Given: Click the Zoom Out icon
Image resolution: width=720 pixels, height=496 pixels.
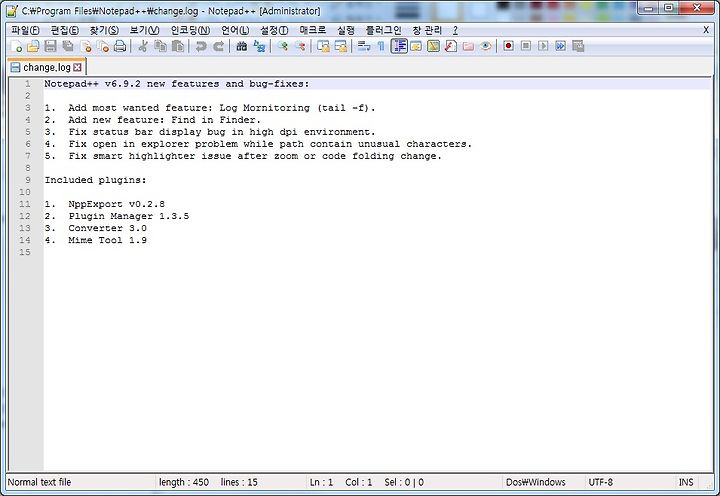Looking at the screenshot, I should 300,46.
